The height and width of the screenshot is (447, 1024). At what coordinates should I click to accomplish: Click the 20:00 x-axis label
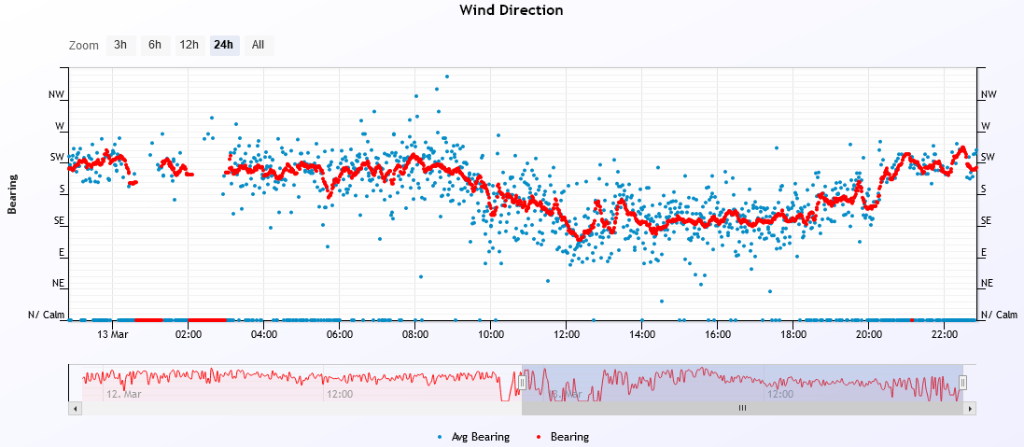pyautogui.click(x=869, y=334)
